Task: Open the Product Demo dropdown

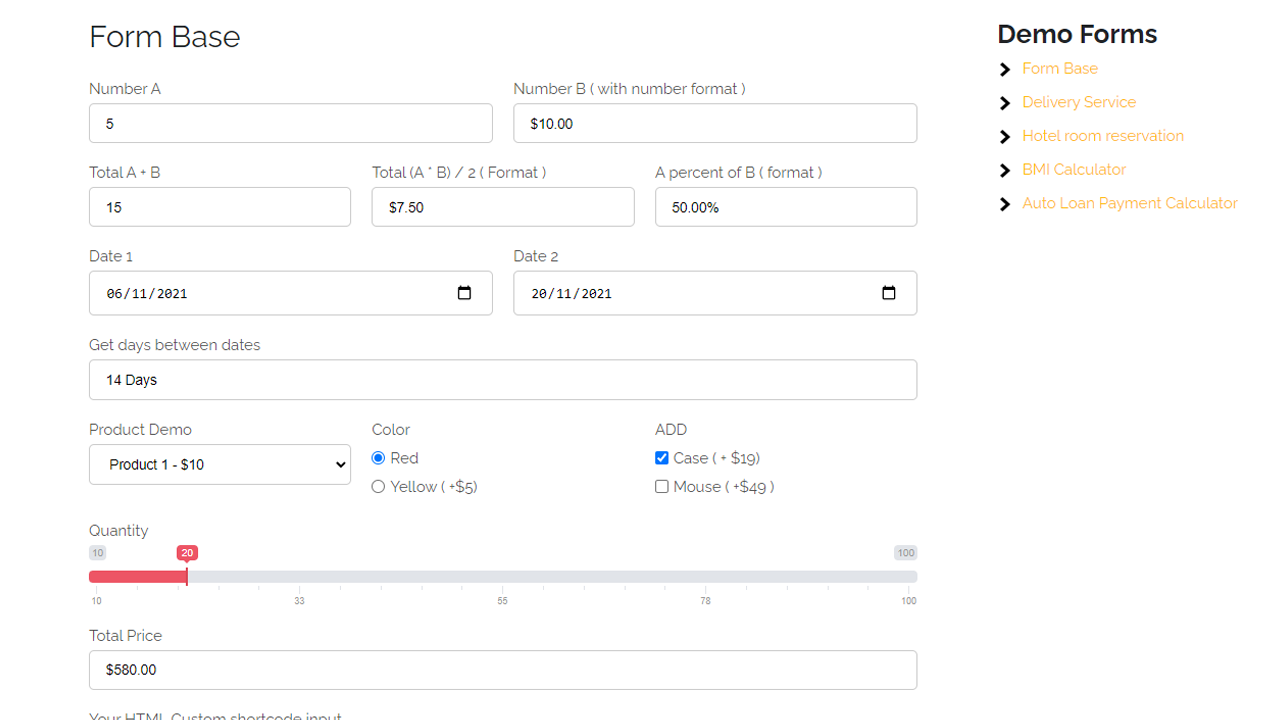Action: 220,465
